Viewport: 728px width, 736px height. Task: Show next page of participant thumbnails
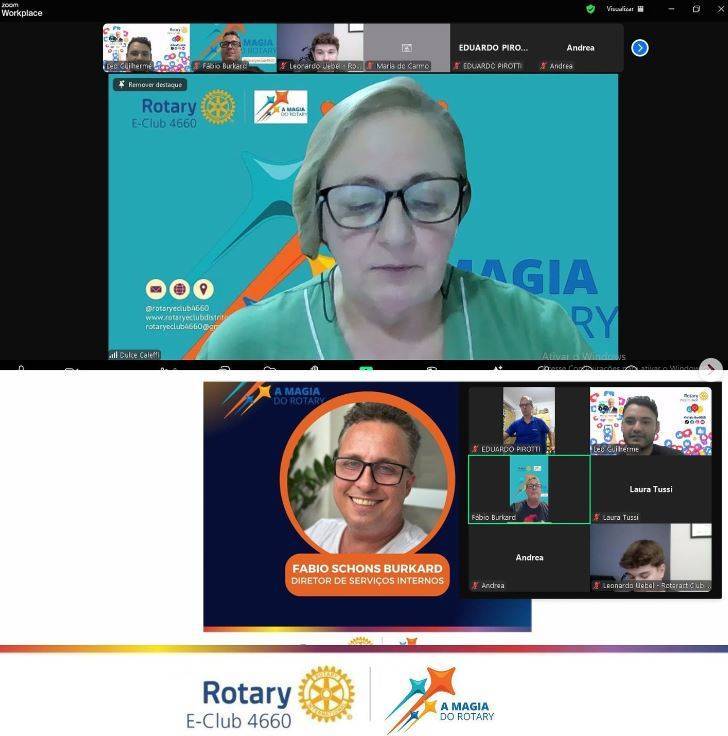click(x=640, y=48)
